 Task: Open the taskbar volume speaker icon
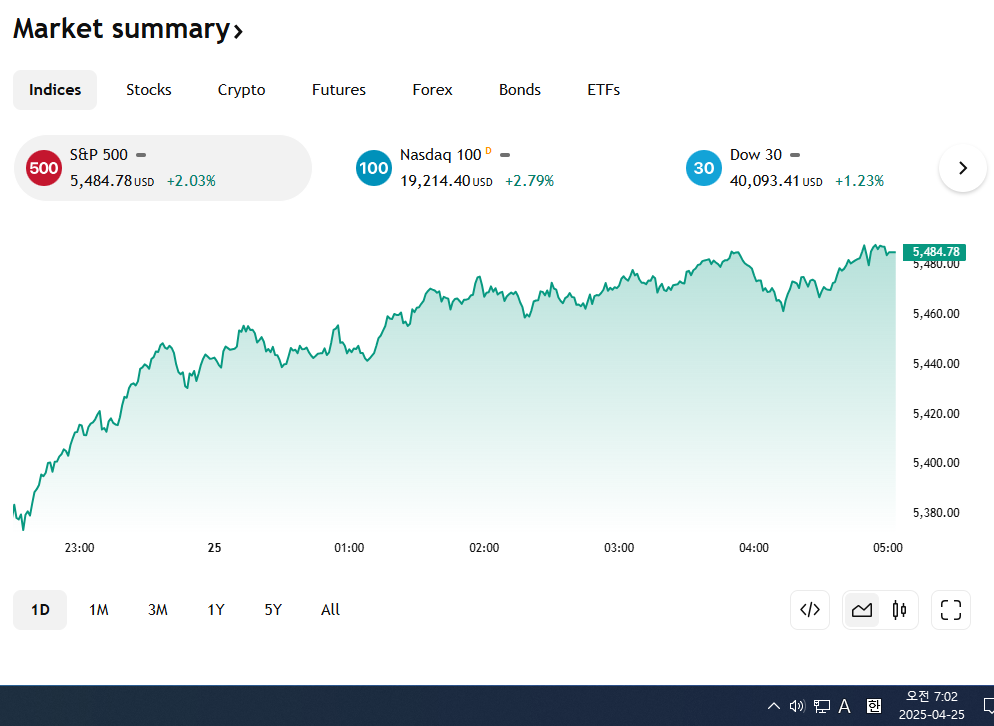pyautogui.click(x=797, y=706)
